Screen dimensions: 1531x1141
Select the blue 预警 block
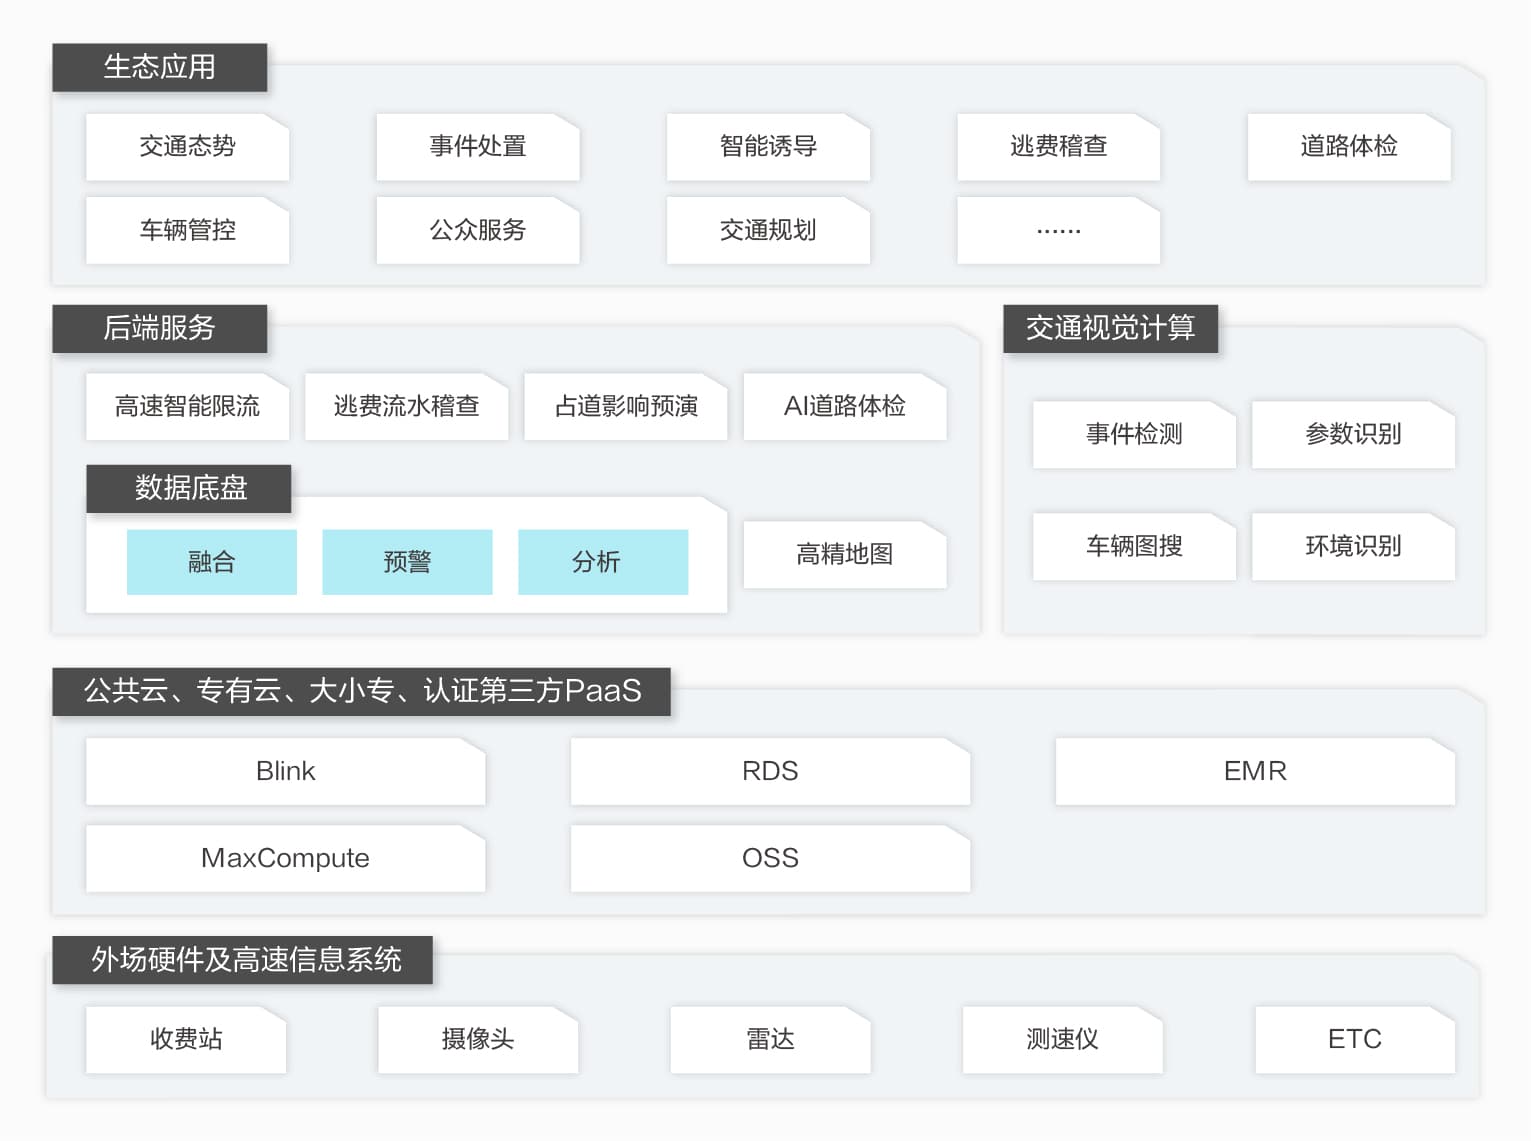tap(407, 562)
